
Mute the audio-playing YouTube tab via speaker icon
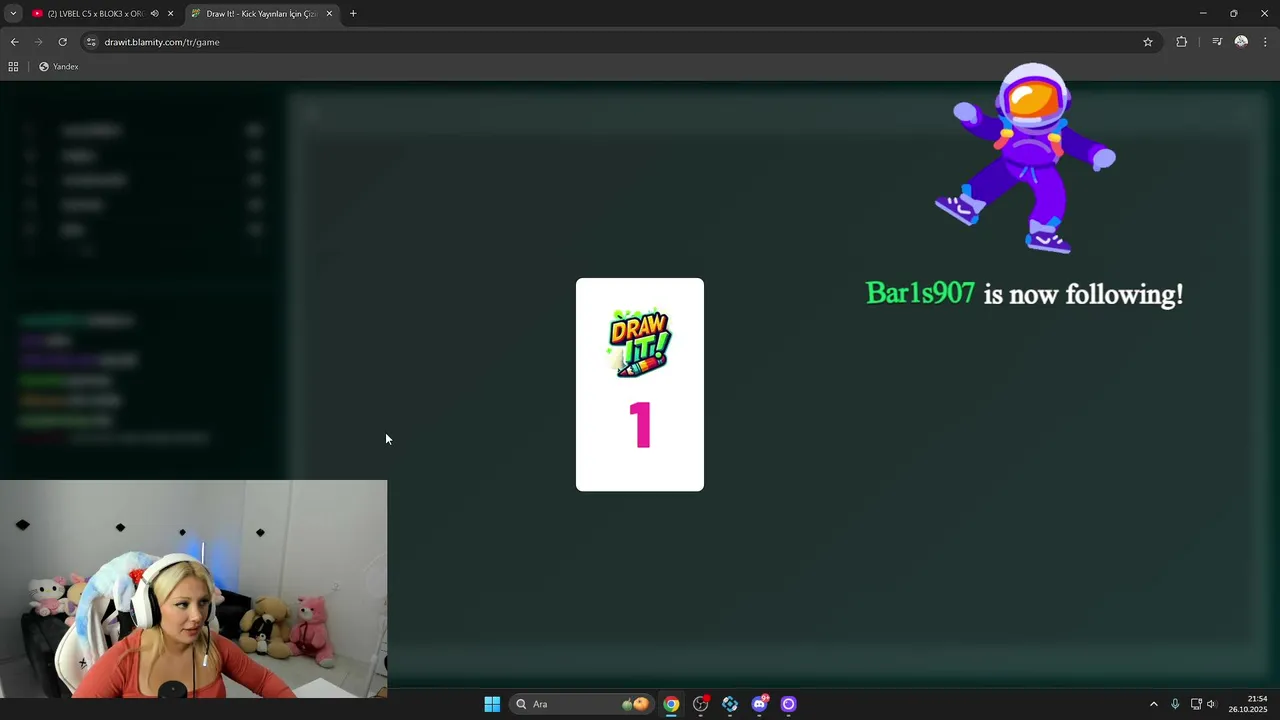154,14
